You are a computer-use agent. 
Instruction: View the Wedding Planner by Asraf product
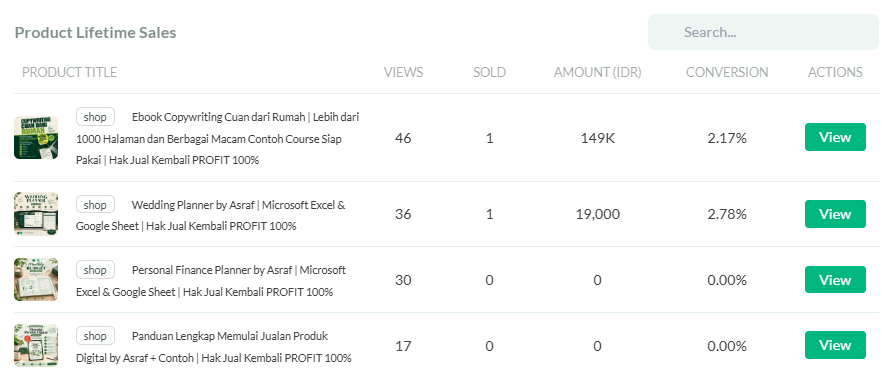pyautogui.click(x=835, y=214)
